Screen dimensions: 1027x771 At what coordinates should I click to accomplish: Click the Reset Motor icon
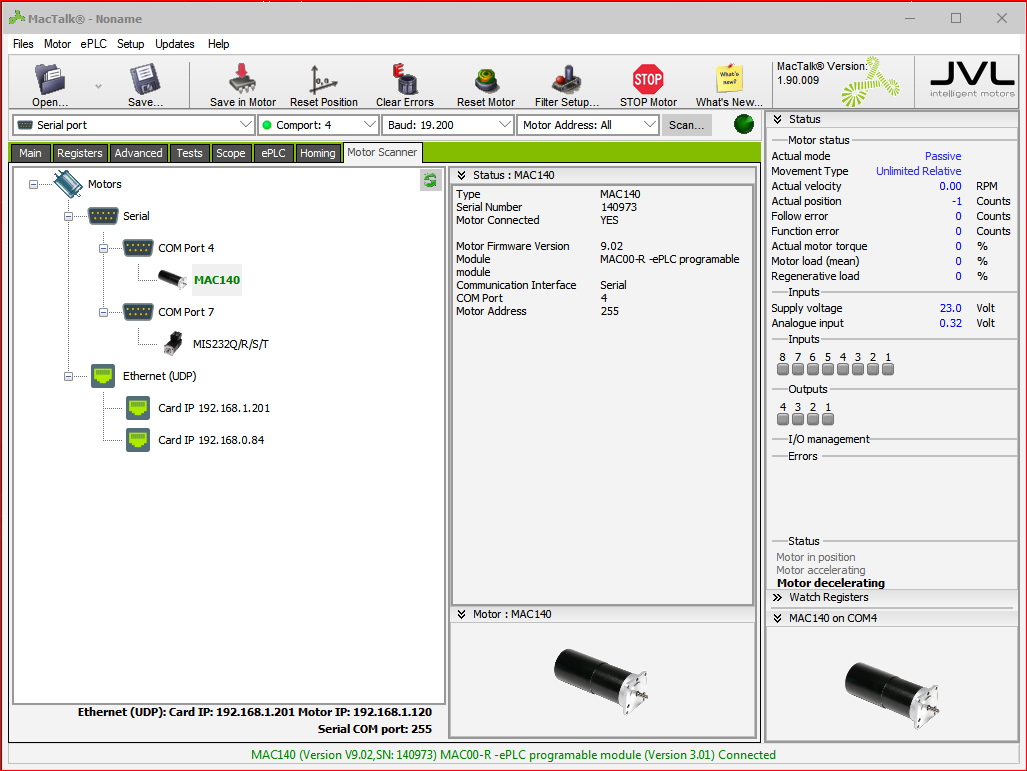tap(486, 80)
